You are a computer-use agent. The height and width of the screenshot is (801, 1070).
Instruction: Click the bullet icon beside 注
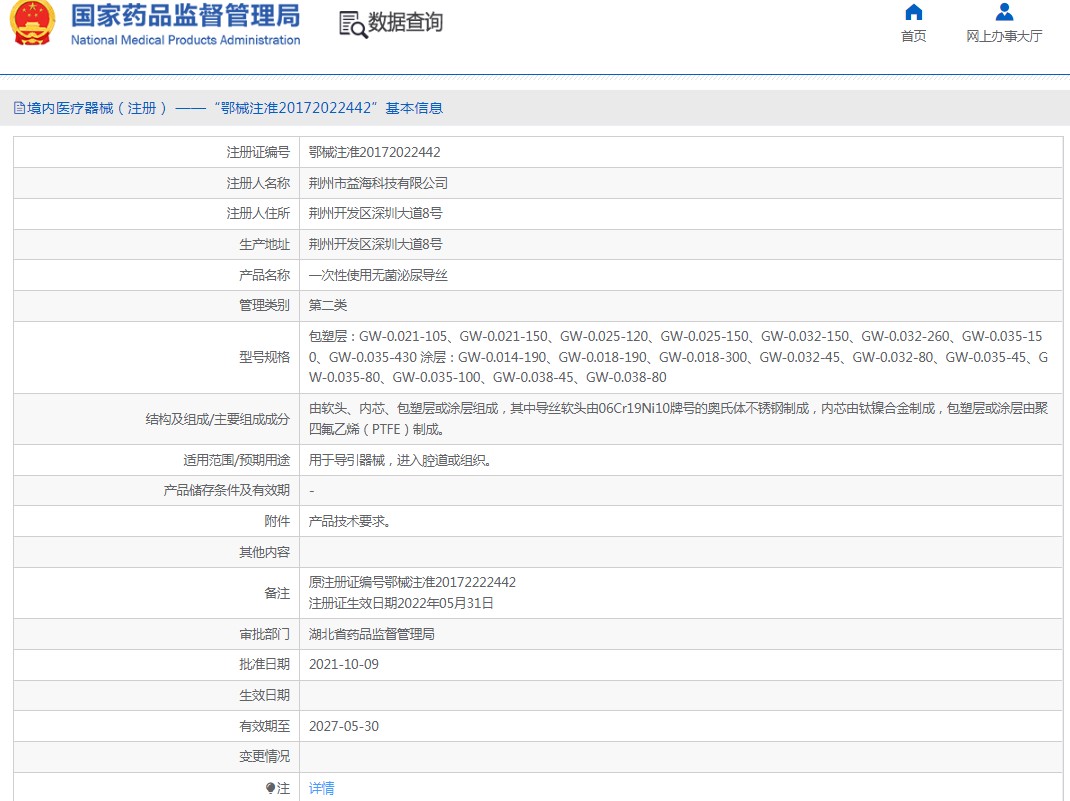tap(270, 788)
